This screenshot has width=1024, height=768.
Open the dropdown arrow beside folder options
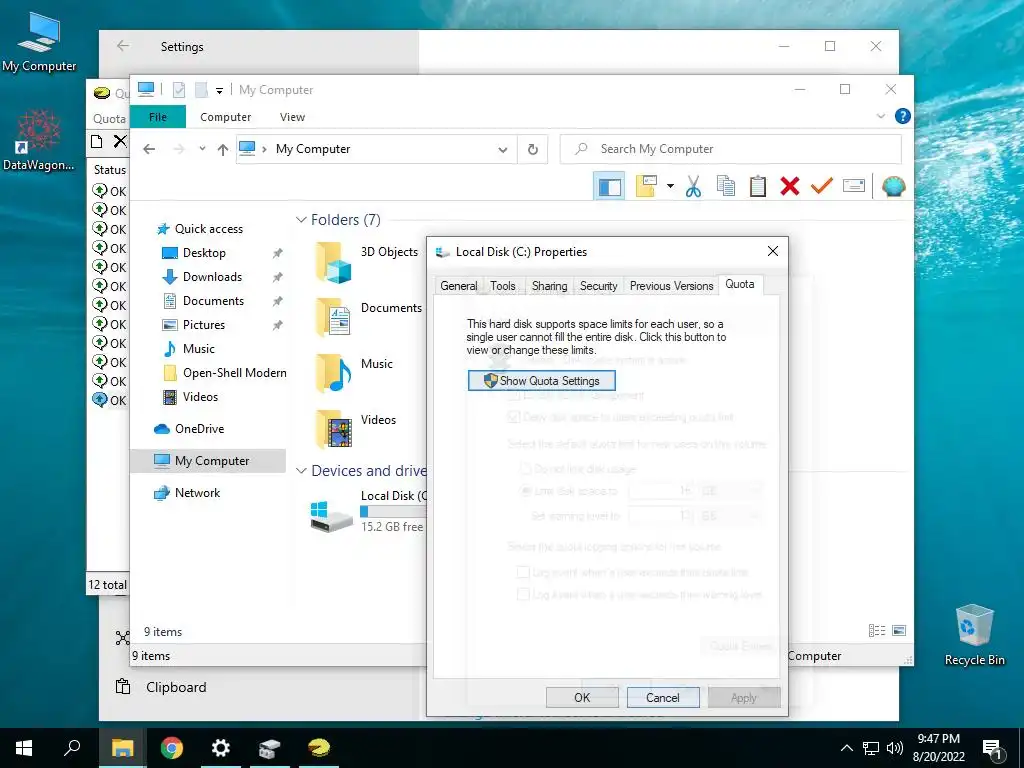[x=670, y=186]
